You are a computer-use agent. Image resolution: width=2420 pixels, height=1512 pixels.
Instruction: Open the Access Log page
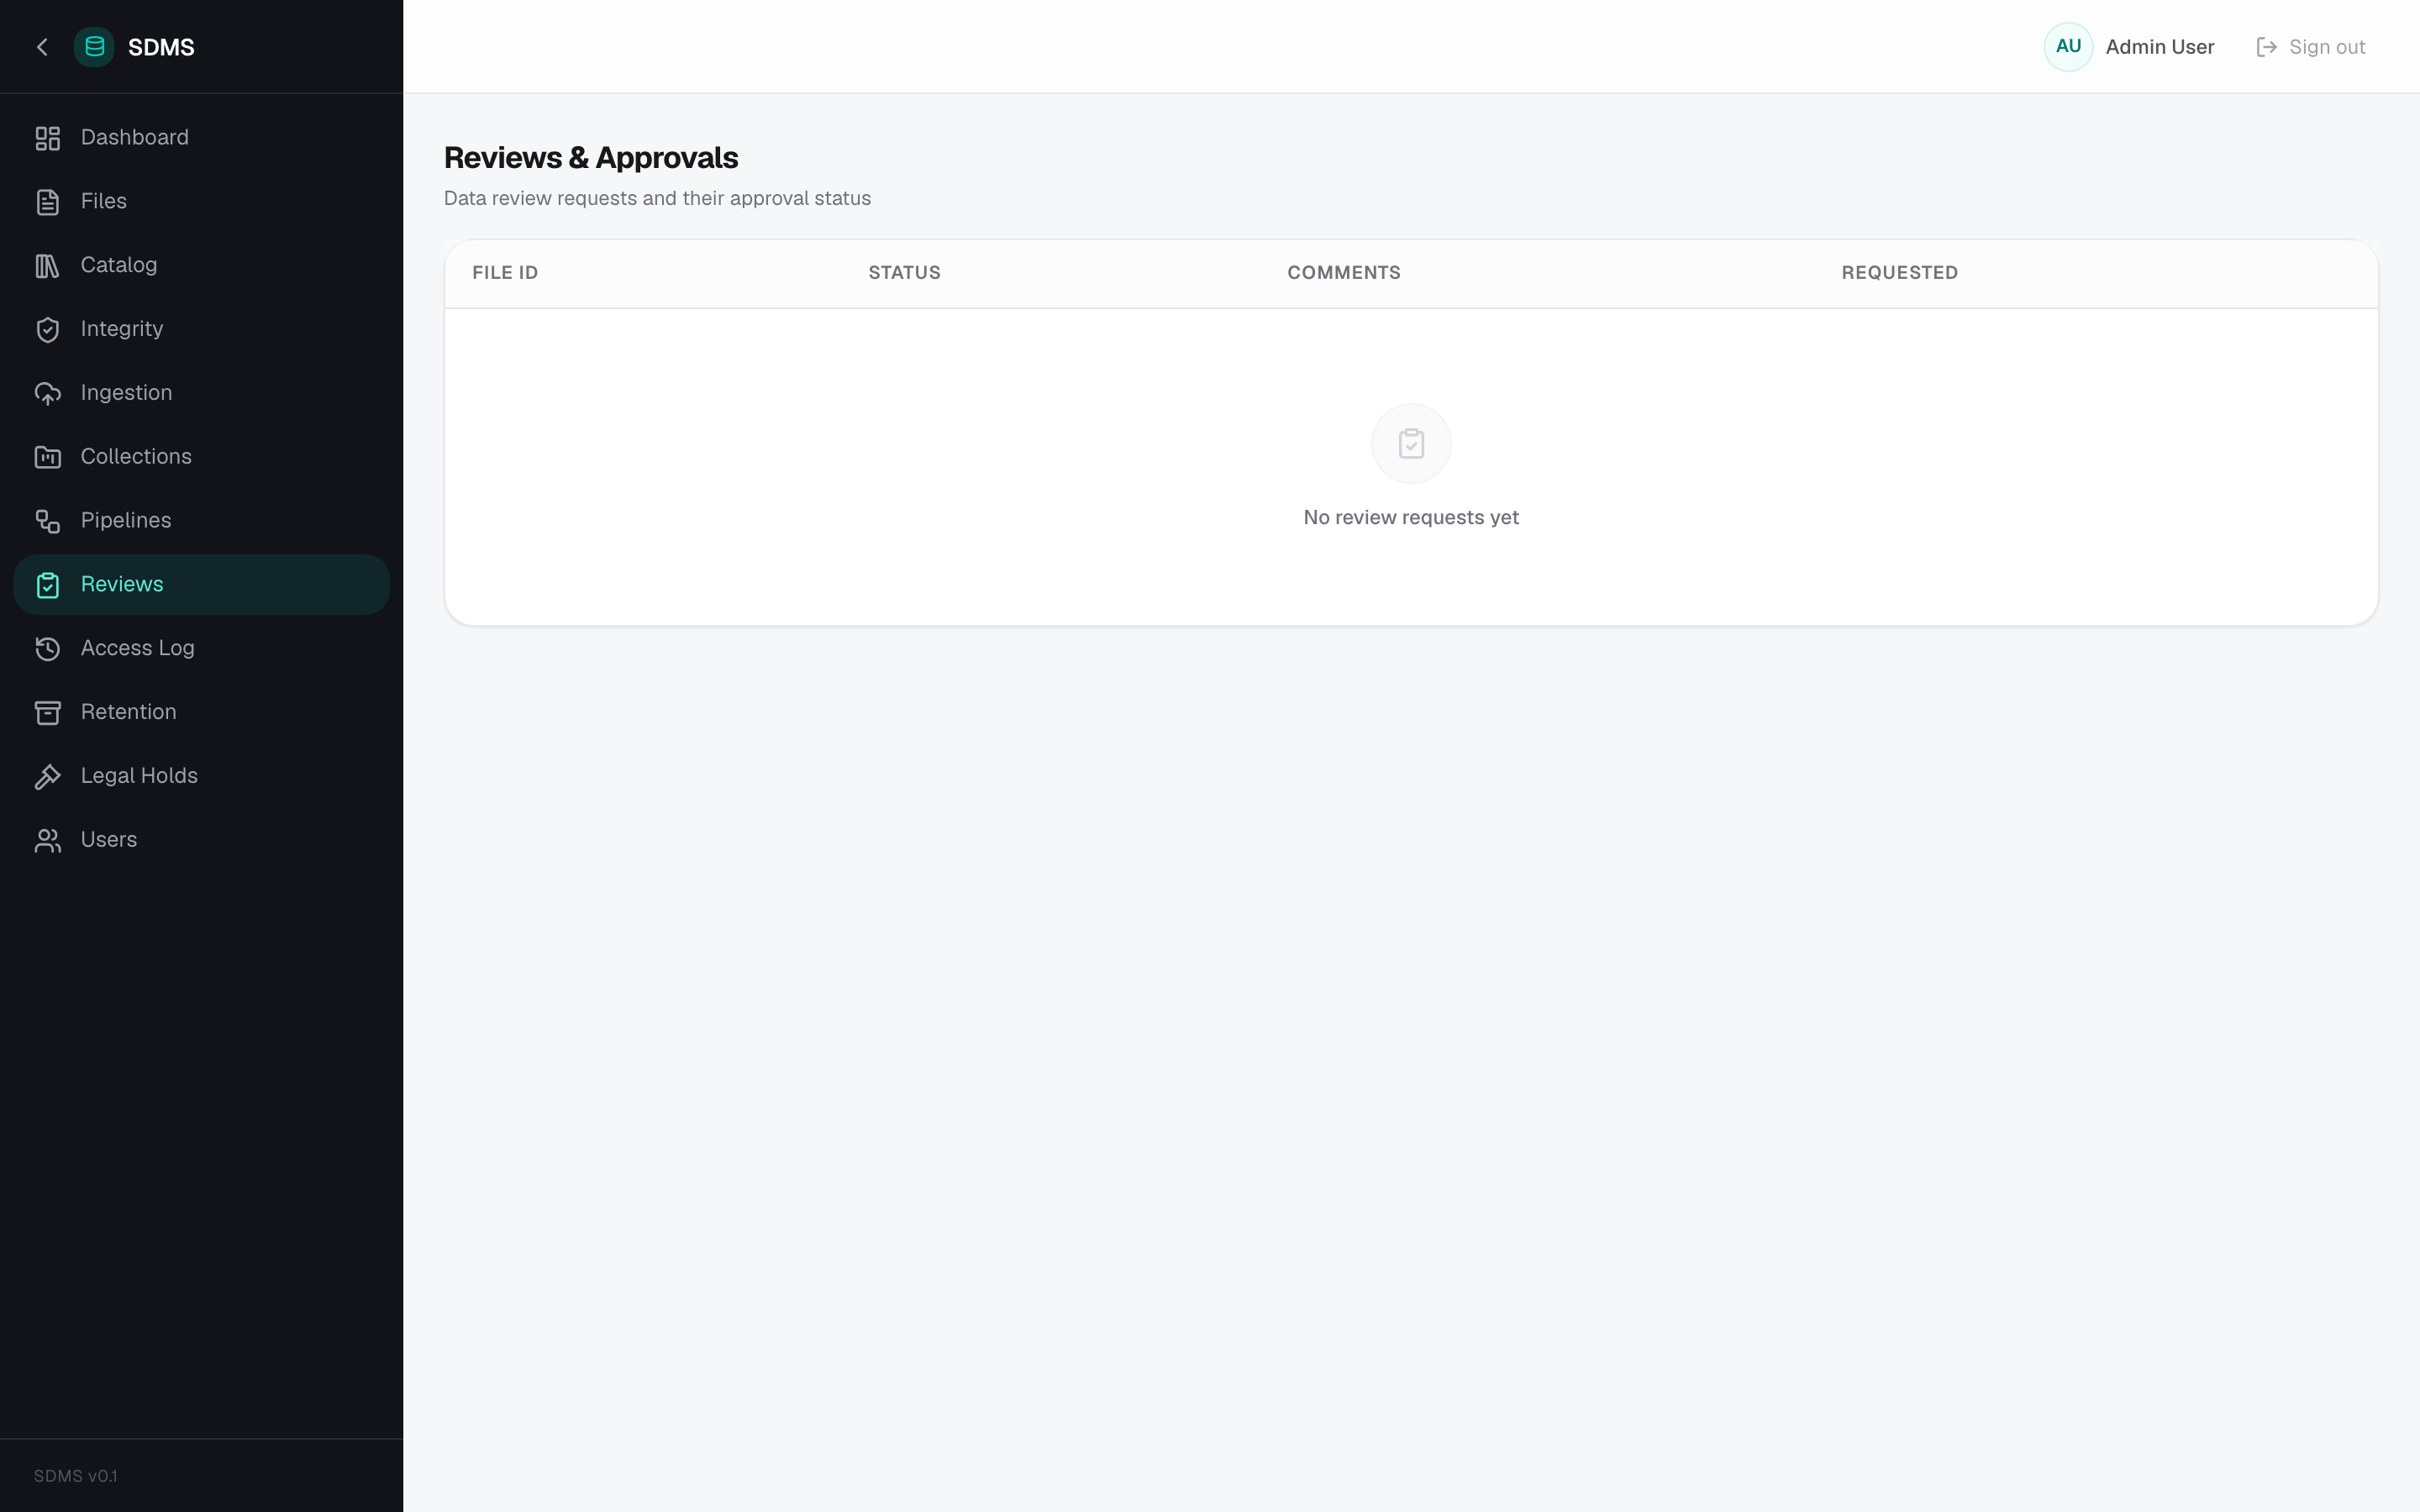tap(201, 649)
